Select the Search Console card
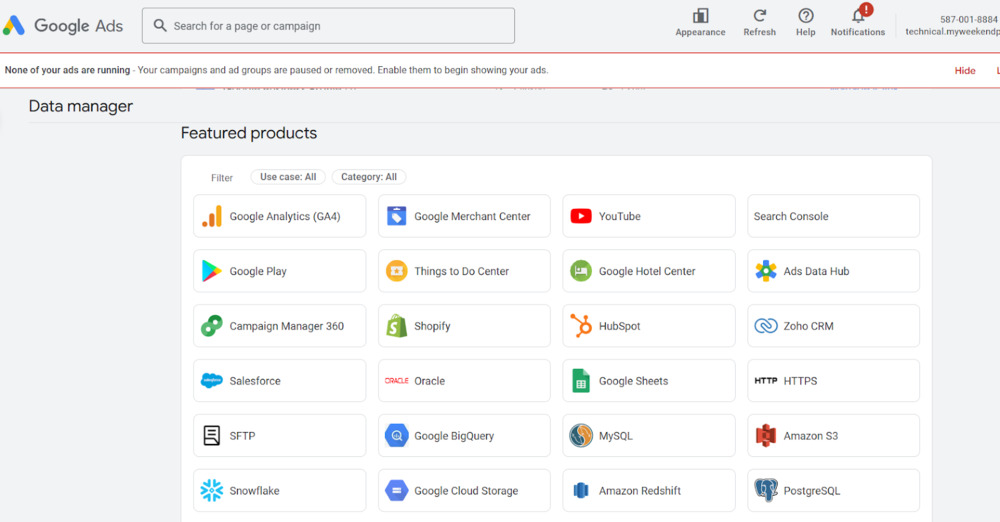The width and height of the screenshot is (1000, 522). click(x=833, y=216)
